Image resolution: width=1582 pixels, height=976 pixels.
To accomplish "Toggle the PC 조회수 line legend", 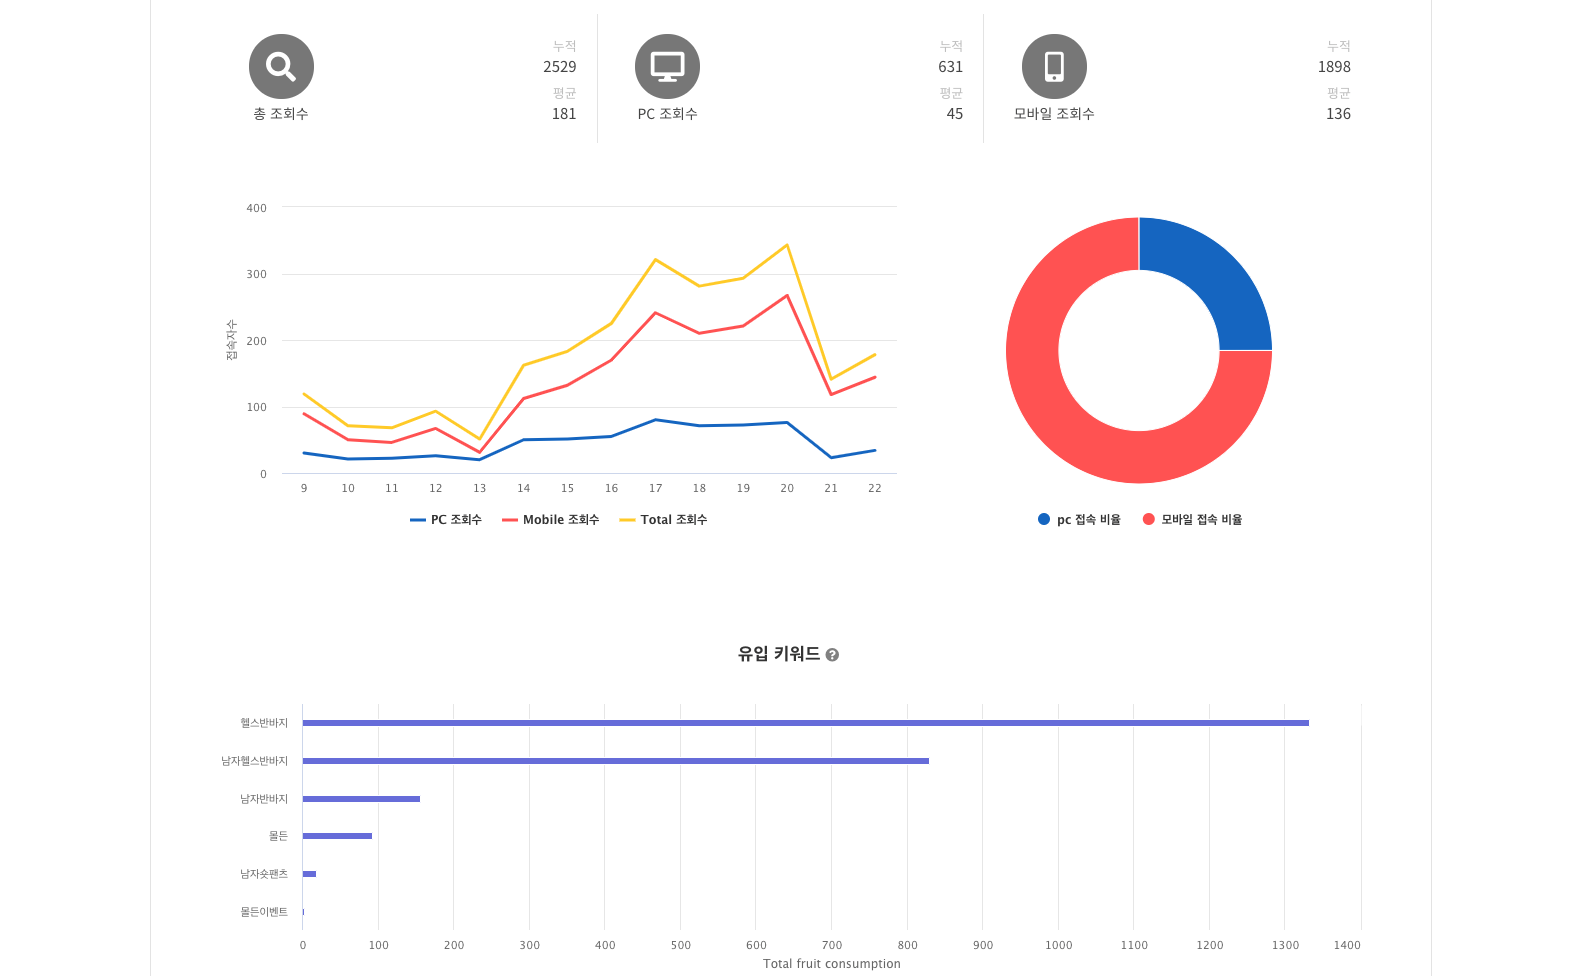I will coord(446,520).
